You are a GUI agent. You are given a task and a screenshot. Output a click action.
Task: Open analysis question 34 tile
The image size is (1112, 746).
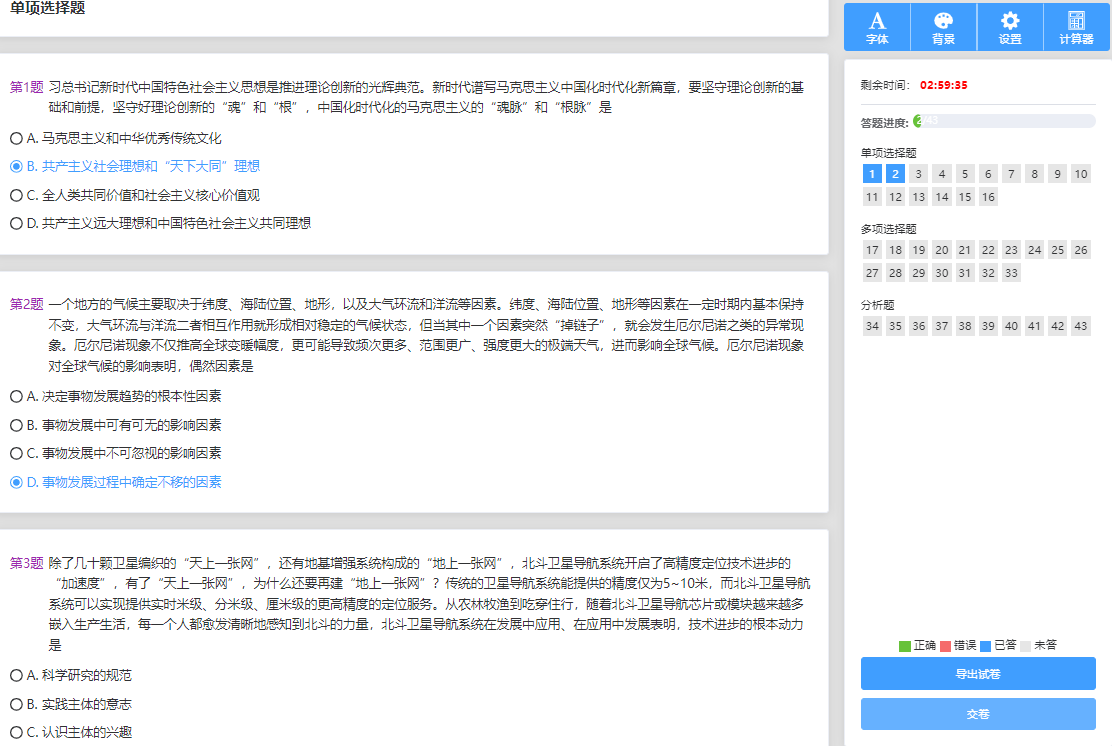point(872,326)
